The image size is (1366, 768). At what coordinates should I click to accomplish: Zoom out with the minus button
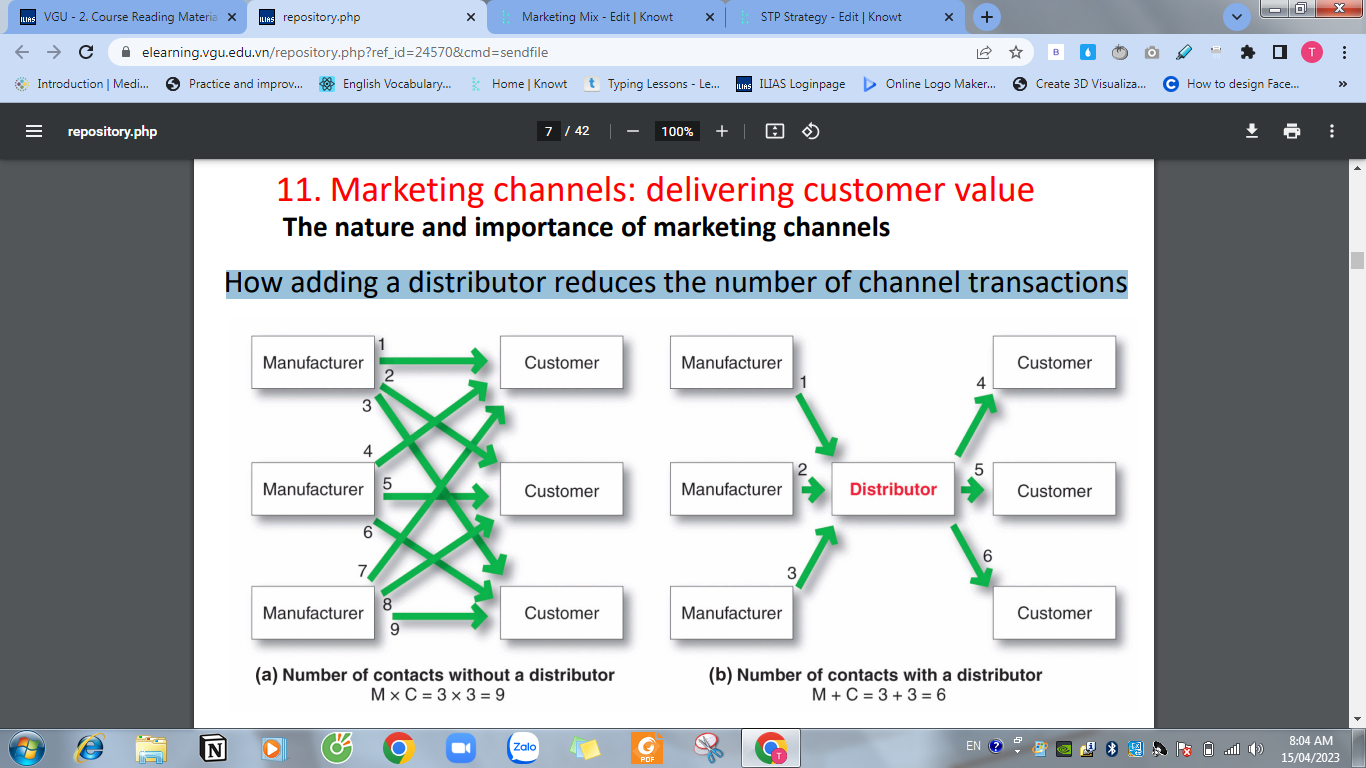point(632,131)
